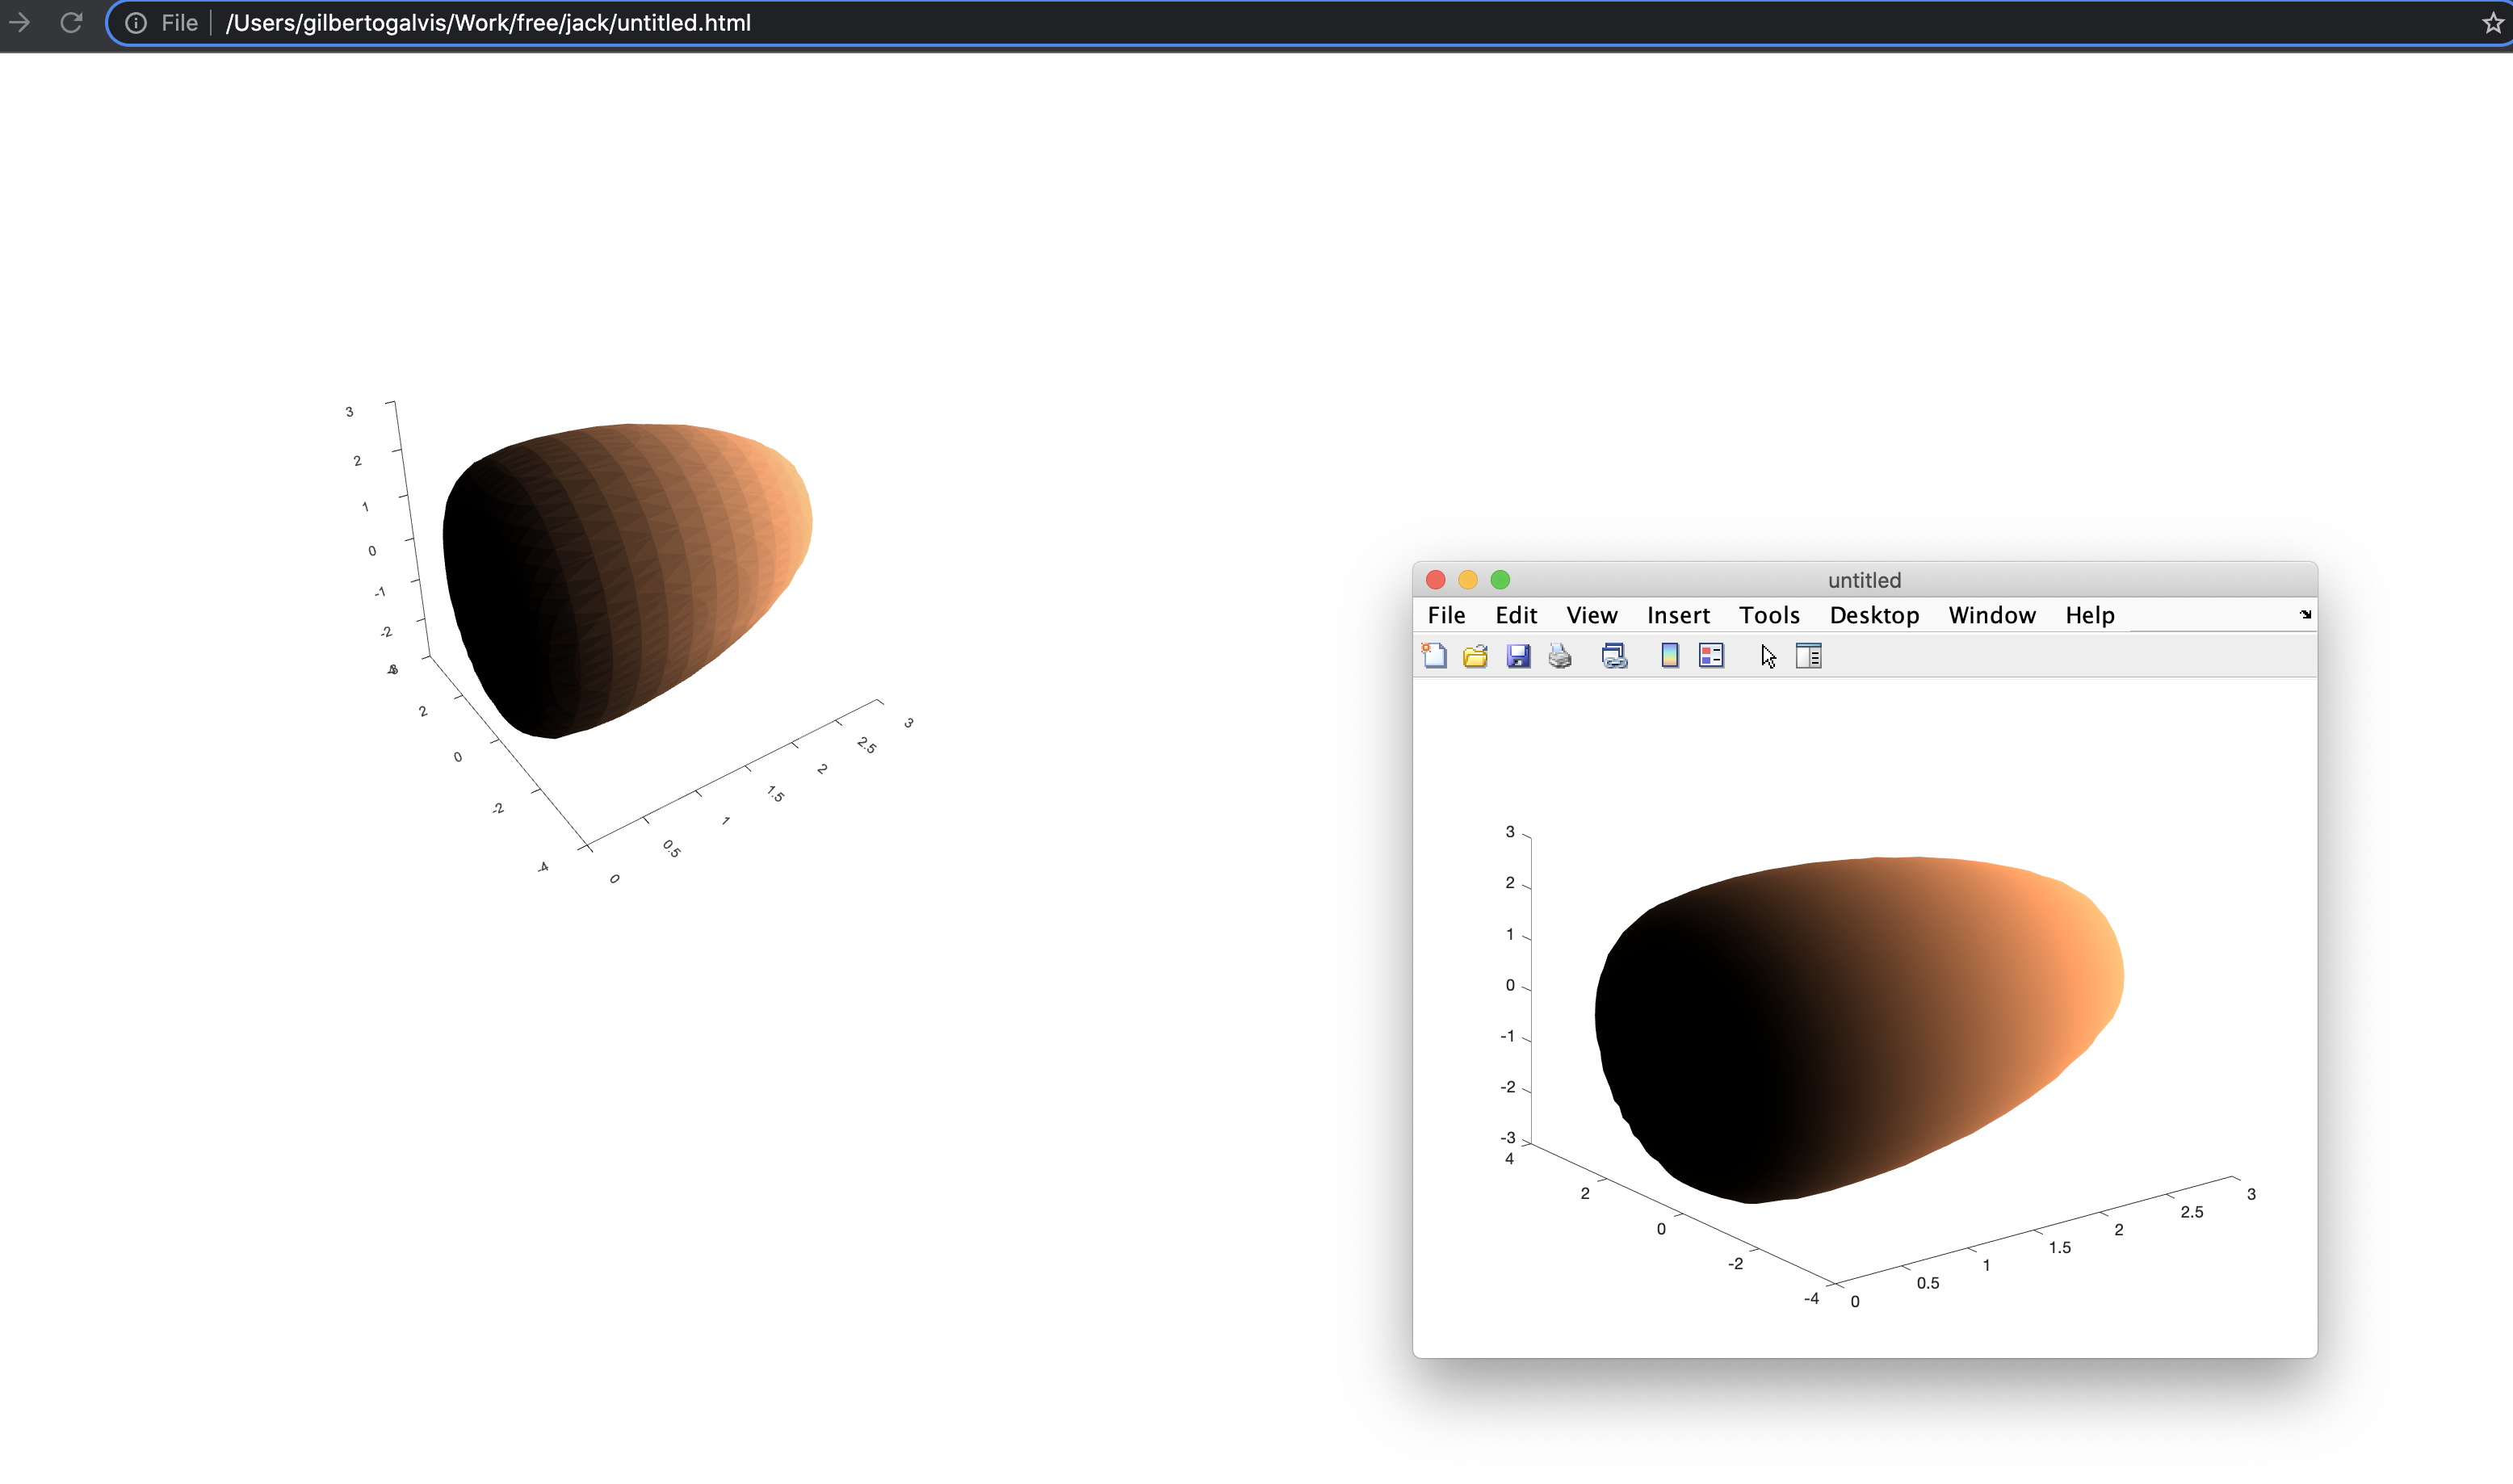Open the Tools menu
This screenshot has height=1484, width=2513.
(1769, 615)
